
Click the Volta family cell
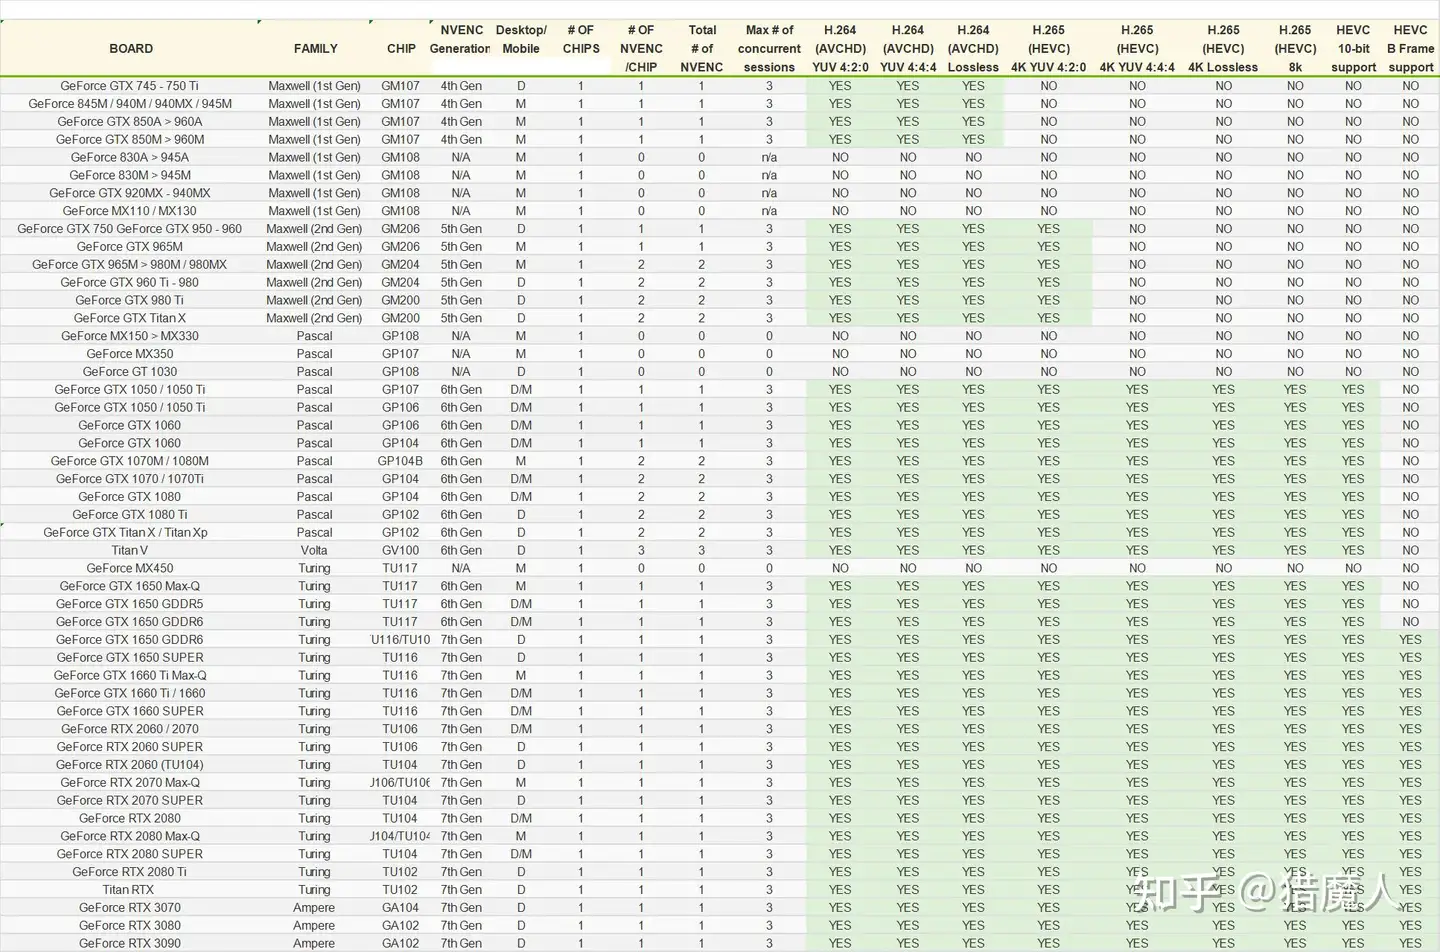click(x=314, y=552)
